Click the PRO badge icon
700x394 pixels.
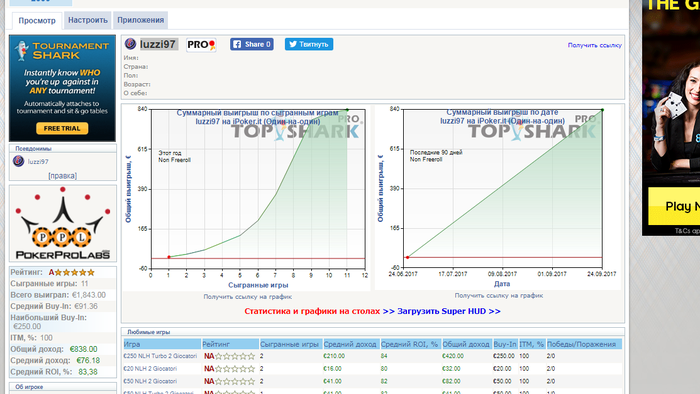coord(201,45)
